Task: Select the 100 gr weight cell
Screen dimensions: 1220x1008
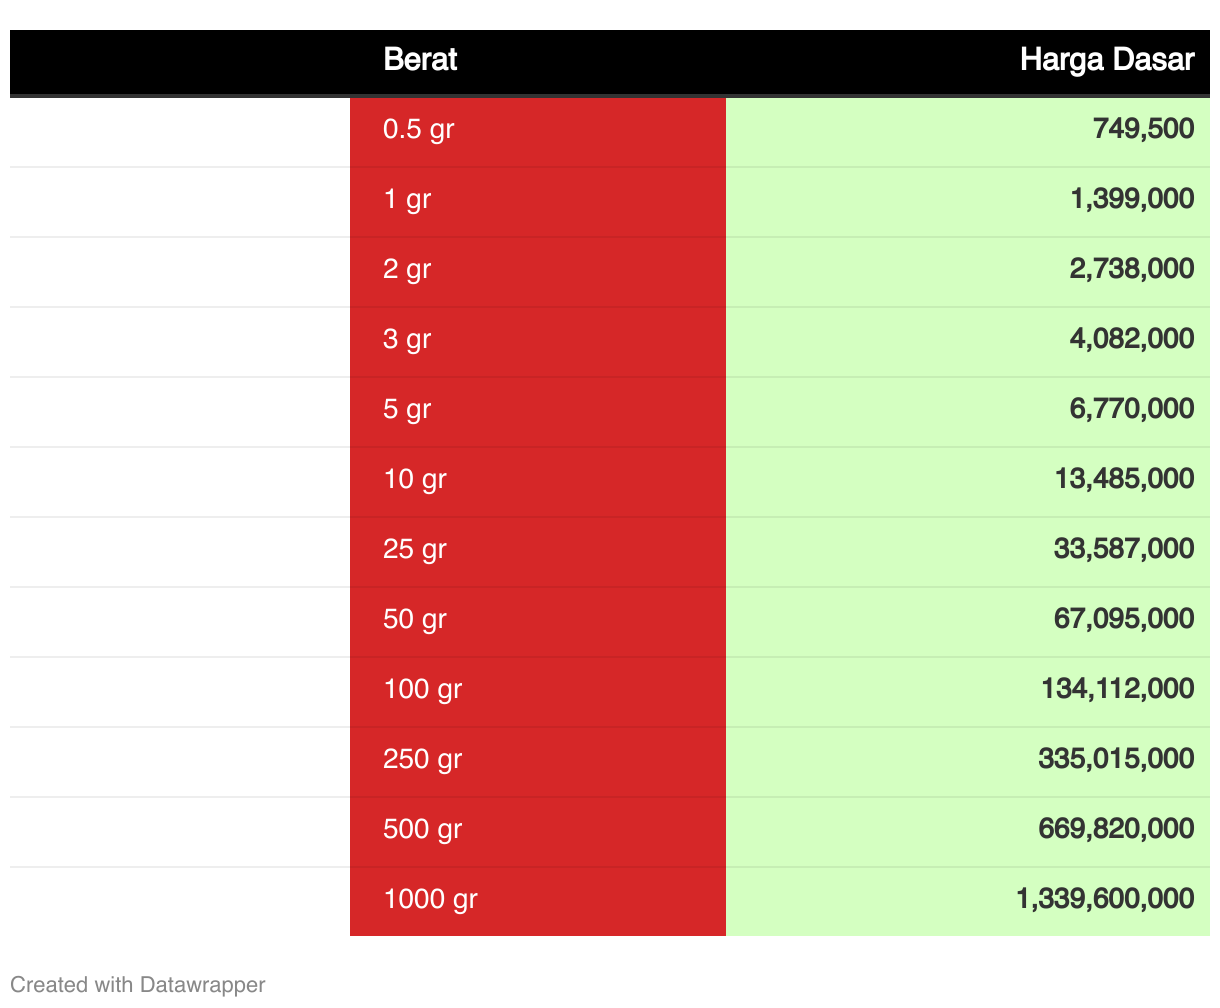Action: tap(538, 692)
